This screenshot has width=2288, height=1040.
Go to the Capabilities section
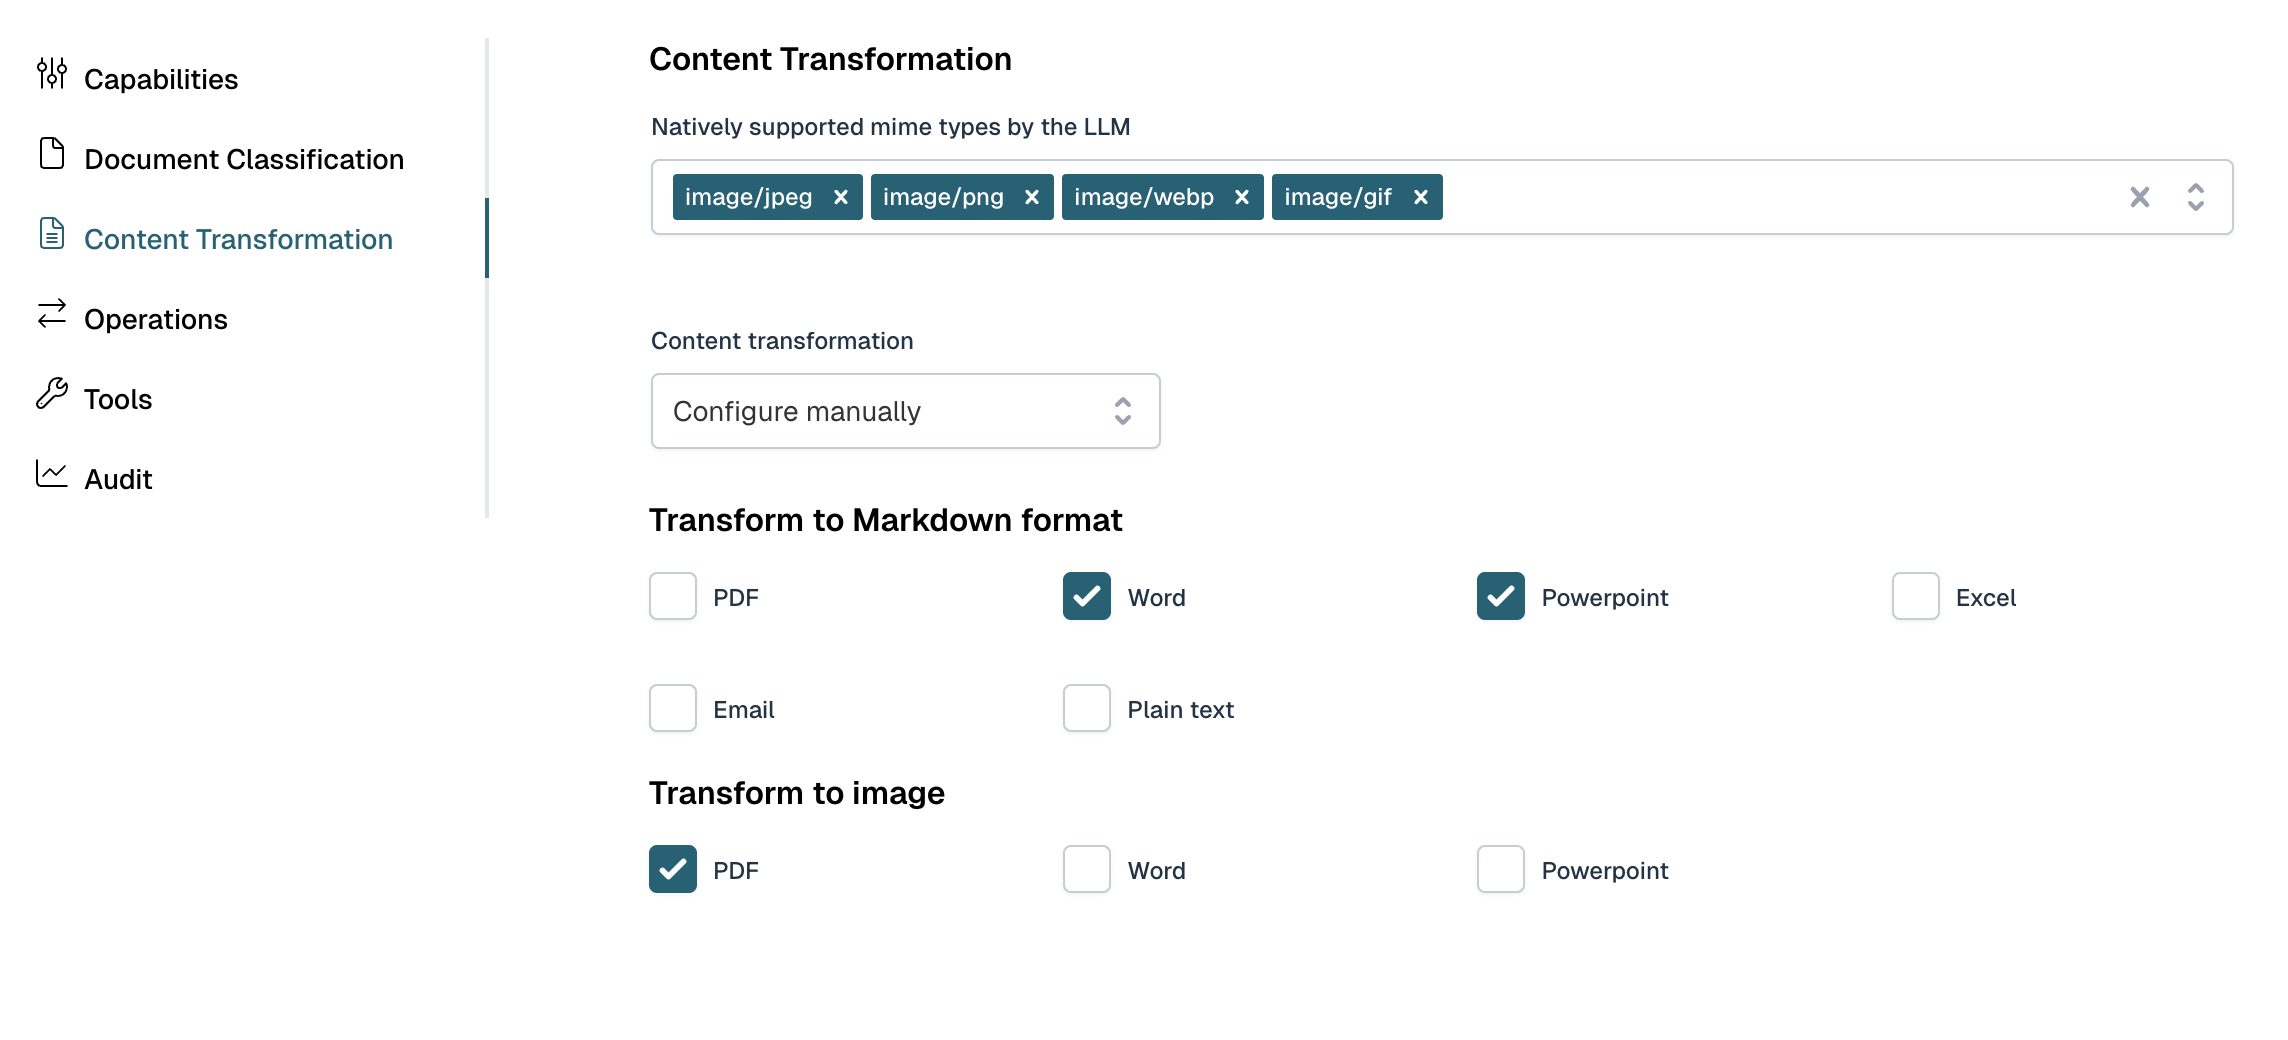[x=161, y=78]
